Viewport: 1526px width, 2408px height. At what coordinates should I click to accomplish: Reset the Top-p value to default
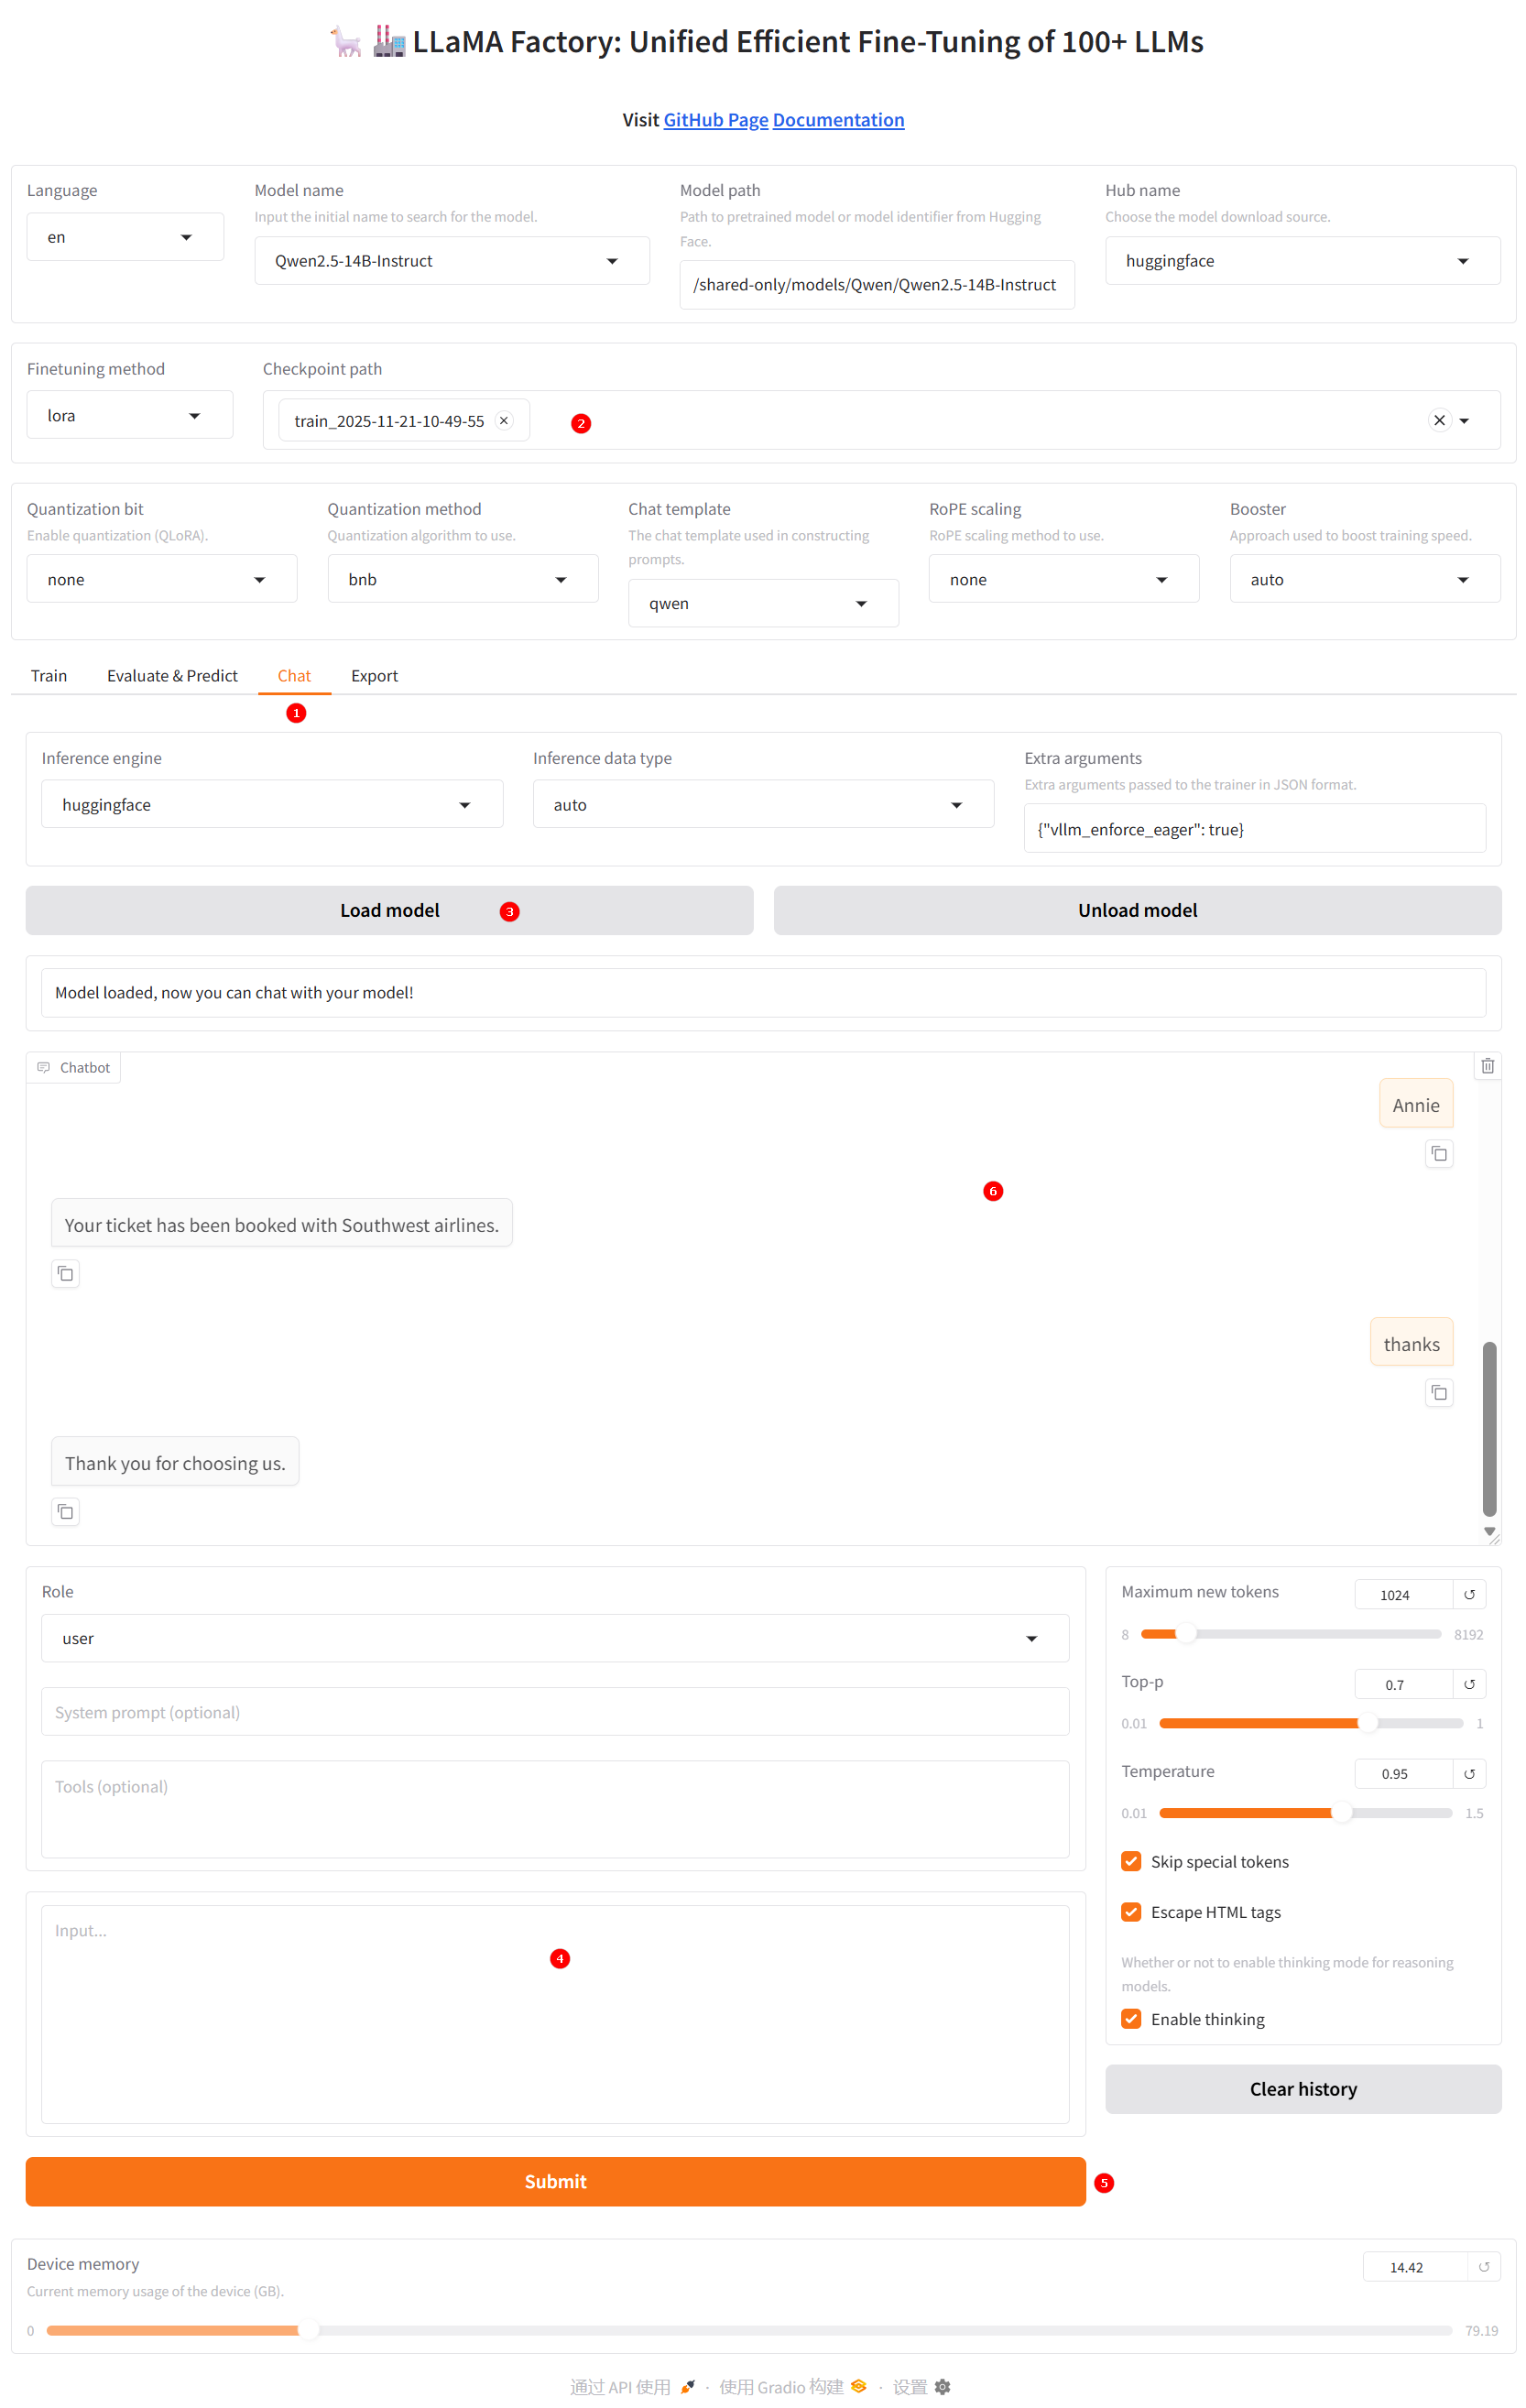pyautogui.click(x=1469, y=1685)
